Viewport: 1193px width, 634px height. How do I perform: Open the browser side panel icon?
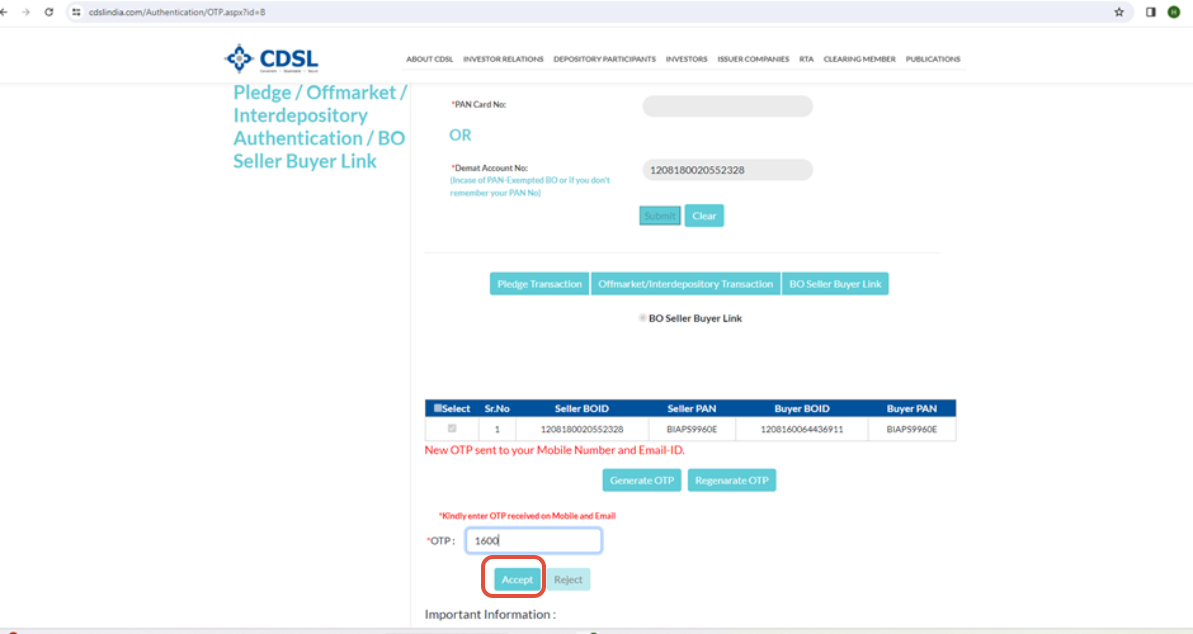pyautogui.click(x=1150, y=12)
